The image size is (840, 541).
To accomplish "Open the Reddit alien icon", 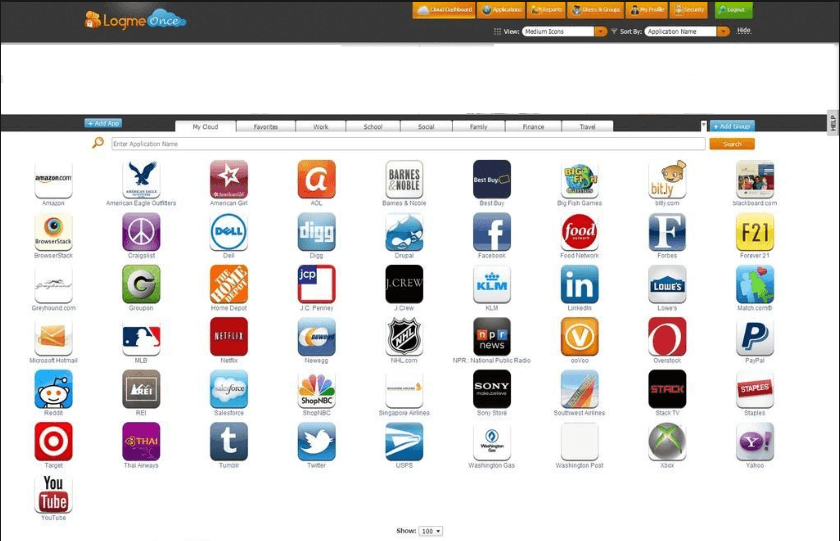I will tap(53, 389).
